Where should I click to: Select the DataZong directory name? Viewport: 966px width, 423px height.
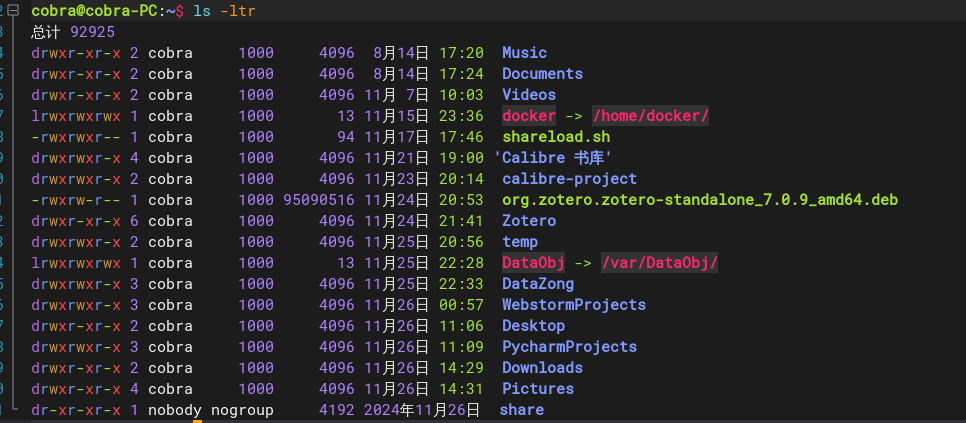point(538,284)
